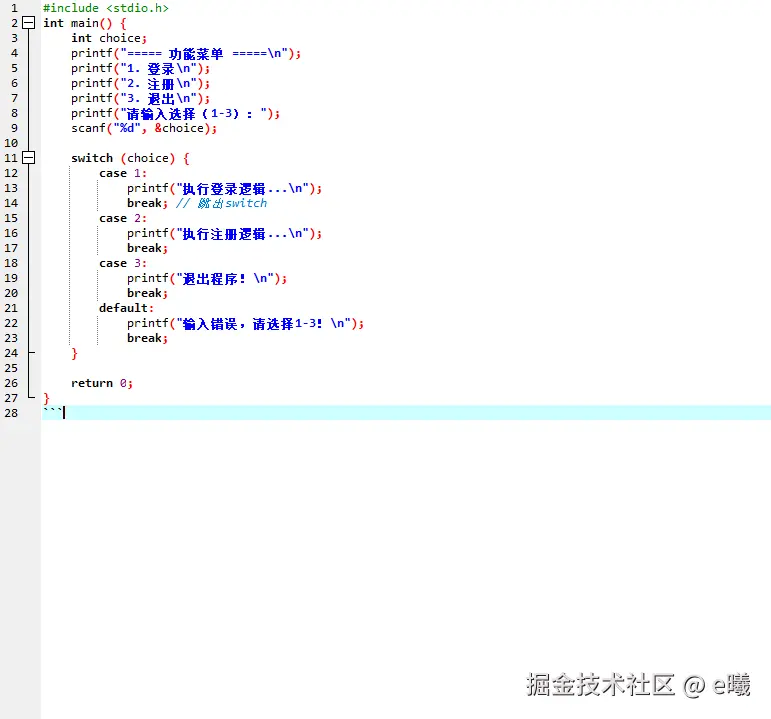
Task: Click the printf '执行登录逻辑' line
Action: coord(224,188)
